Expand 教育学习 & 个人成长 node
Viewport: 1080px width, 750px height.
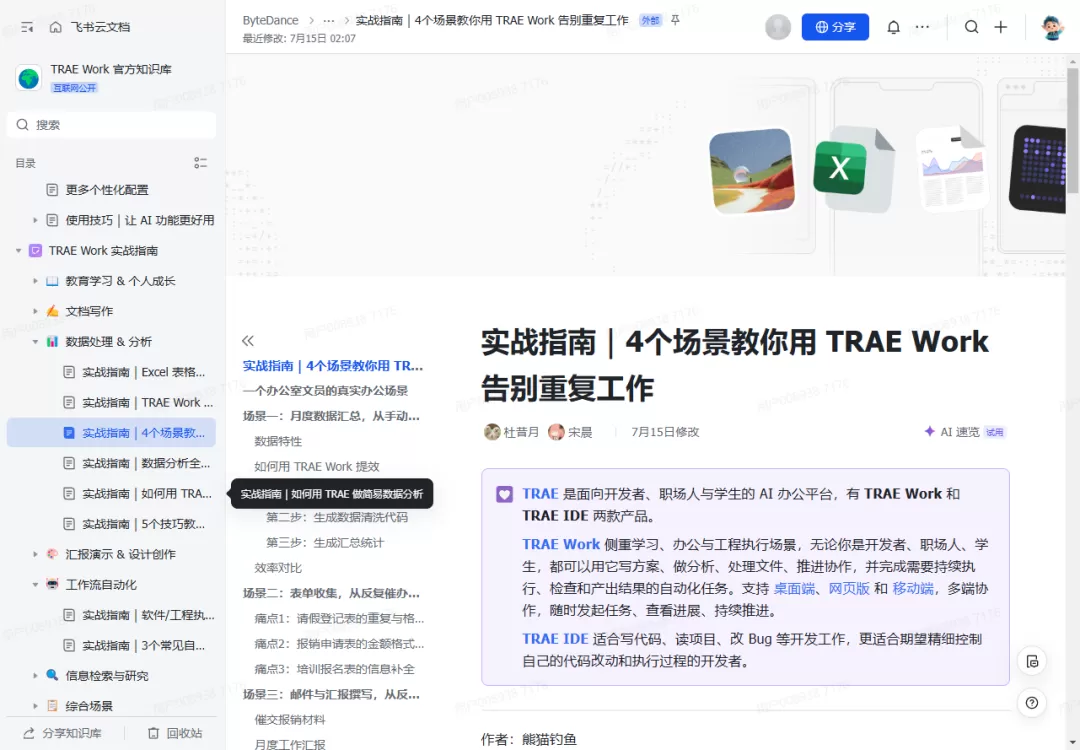tap(35, 281)
